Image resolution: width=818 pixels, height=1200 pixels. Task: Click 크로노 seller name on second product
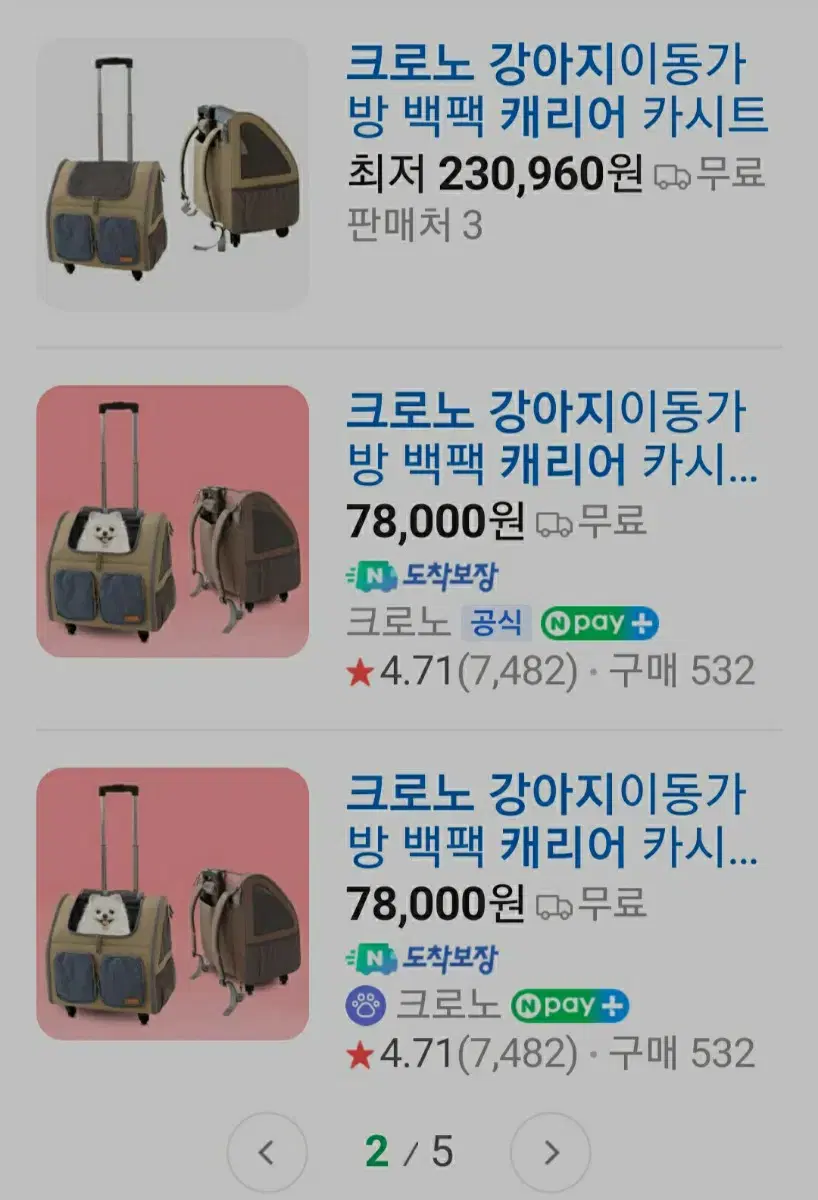398,624
